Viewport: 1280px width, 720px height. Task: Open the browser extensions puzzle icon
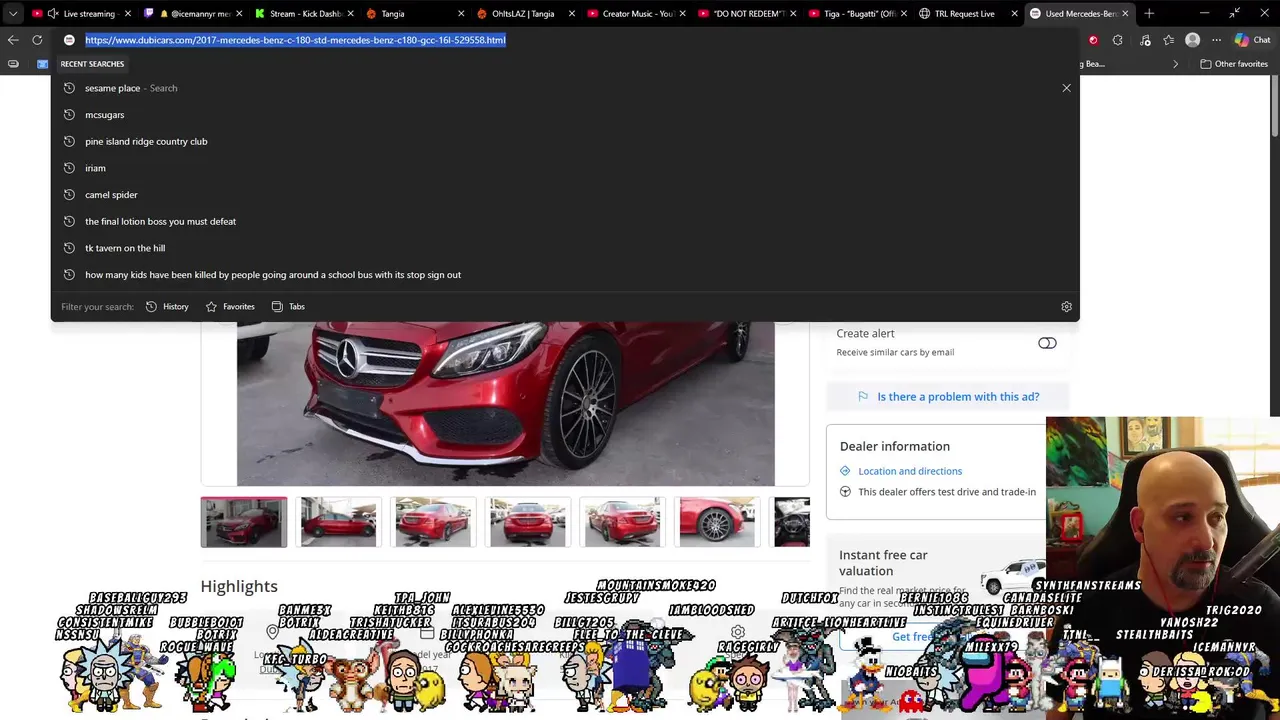click(1118, 40)
